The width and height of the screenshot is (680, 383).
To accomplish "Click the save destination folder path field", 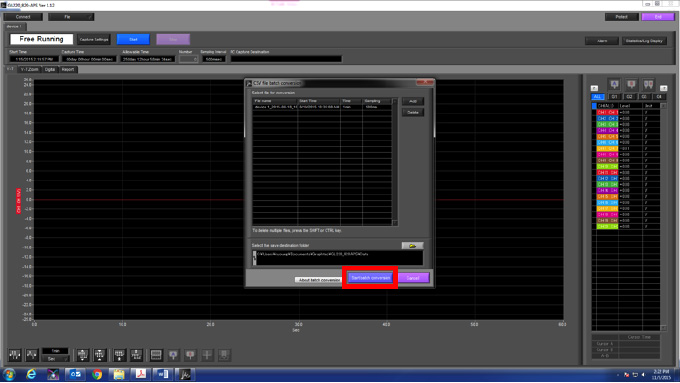I will [338, 258].
